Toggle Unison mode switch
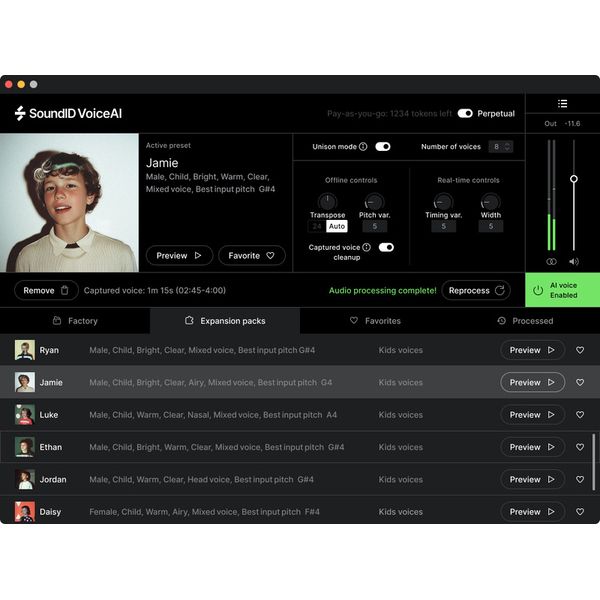 click(383, 147)
